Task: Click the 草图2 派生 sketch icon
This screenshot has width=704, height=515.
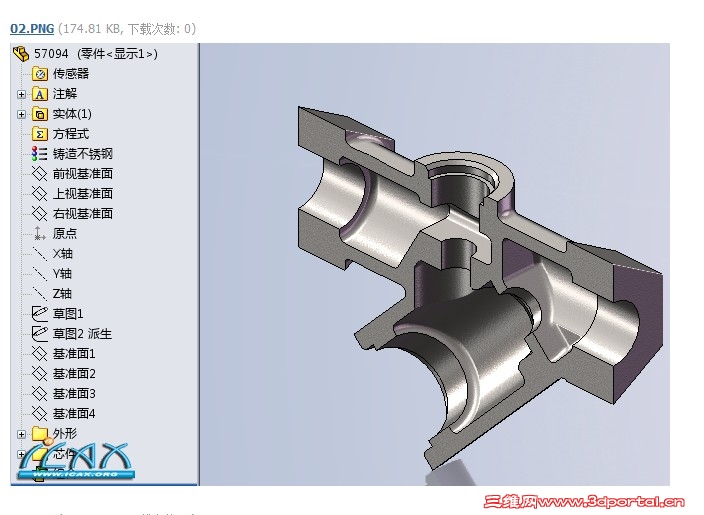Action: [40, 334]
